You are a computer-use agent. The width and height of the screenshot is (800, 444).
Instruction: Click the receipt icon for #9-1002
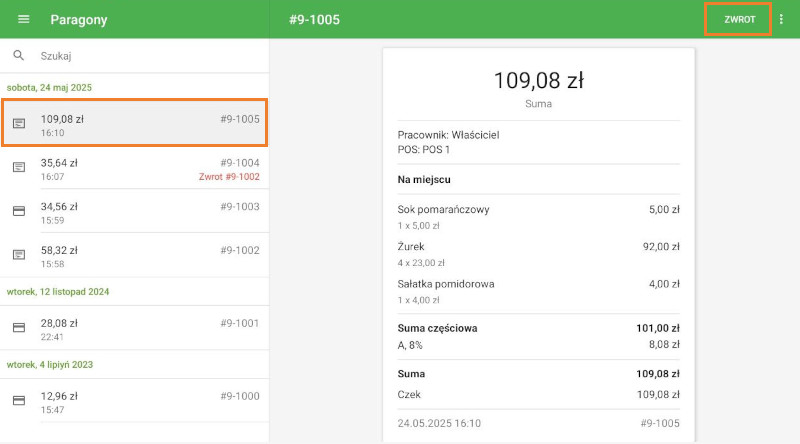pyautogui.click(x=19, y=255)
